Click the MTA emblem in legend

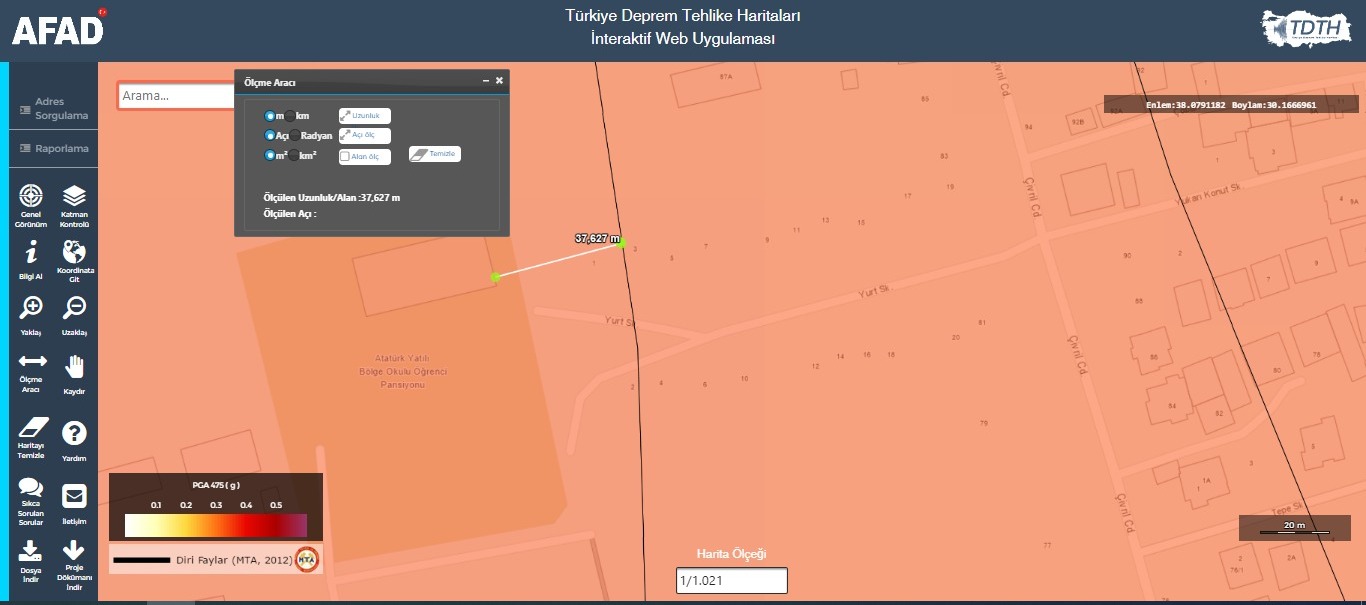click(x=306, y=559)
